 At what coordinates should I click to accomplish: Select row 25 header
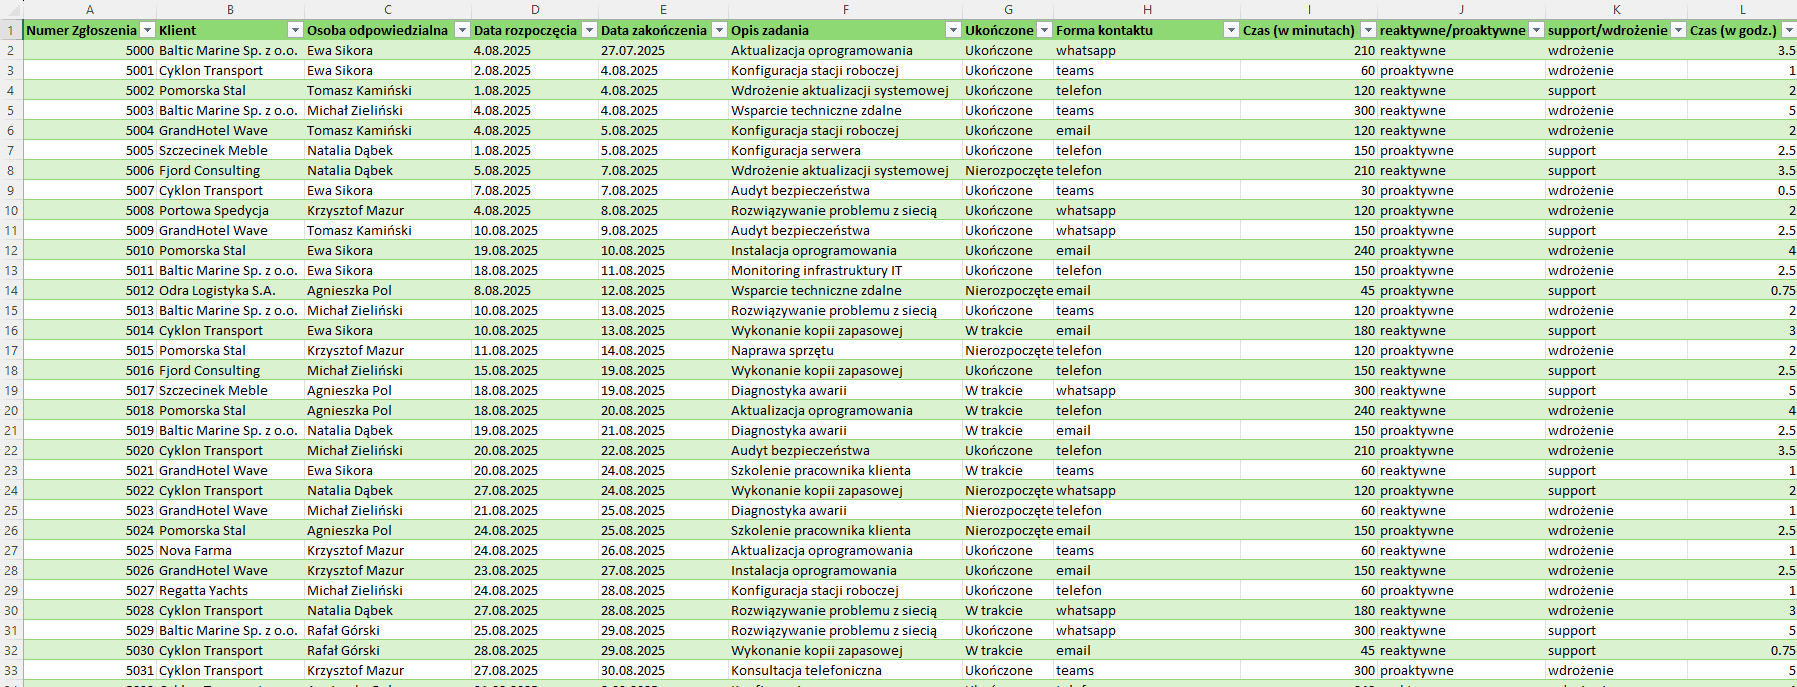pos(11,510)
